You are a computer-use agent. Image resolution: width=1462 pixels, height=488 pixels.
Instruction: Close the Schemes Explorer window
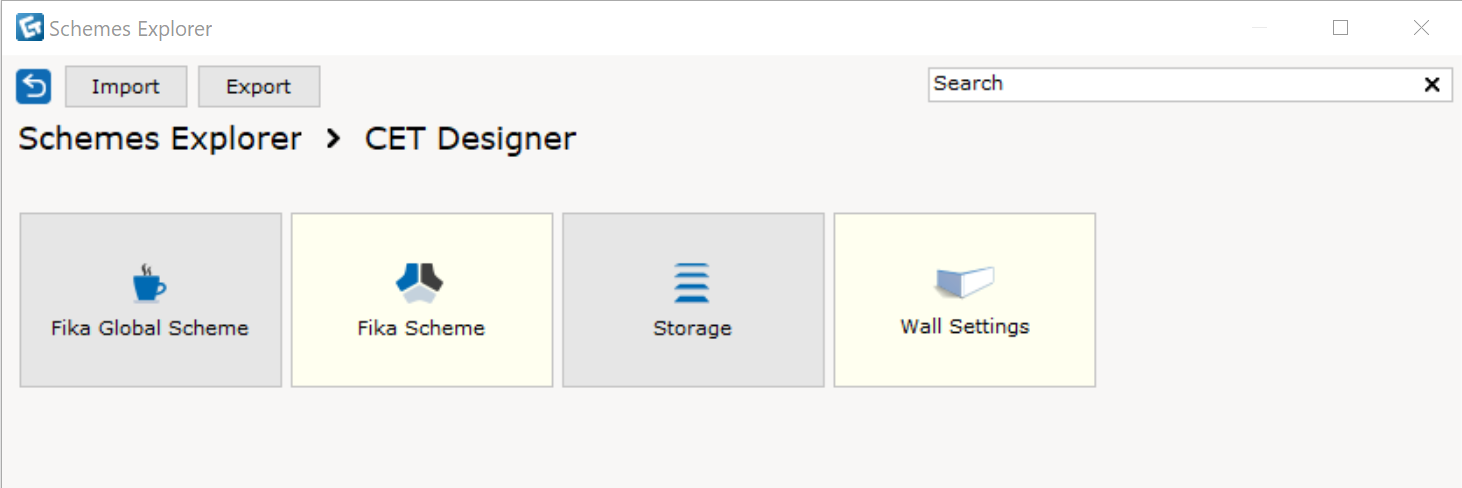1421,28
